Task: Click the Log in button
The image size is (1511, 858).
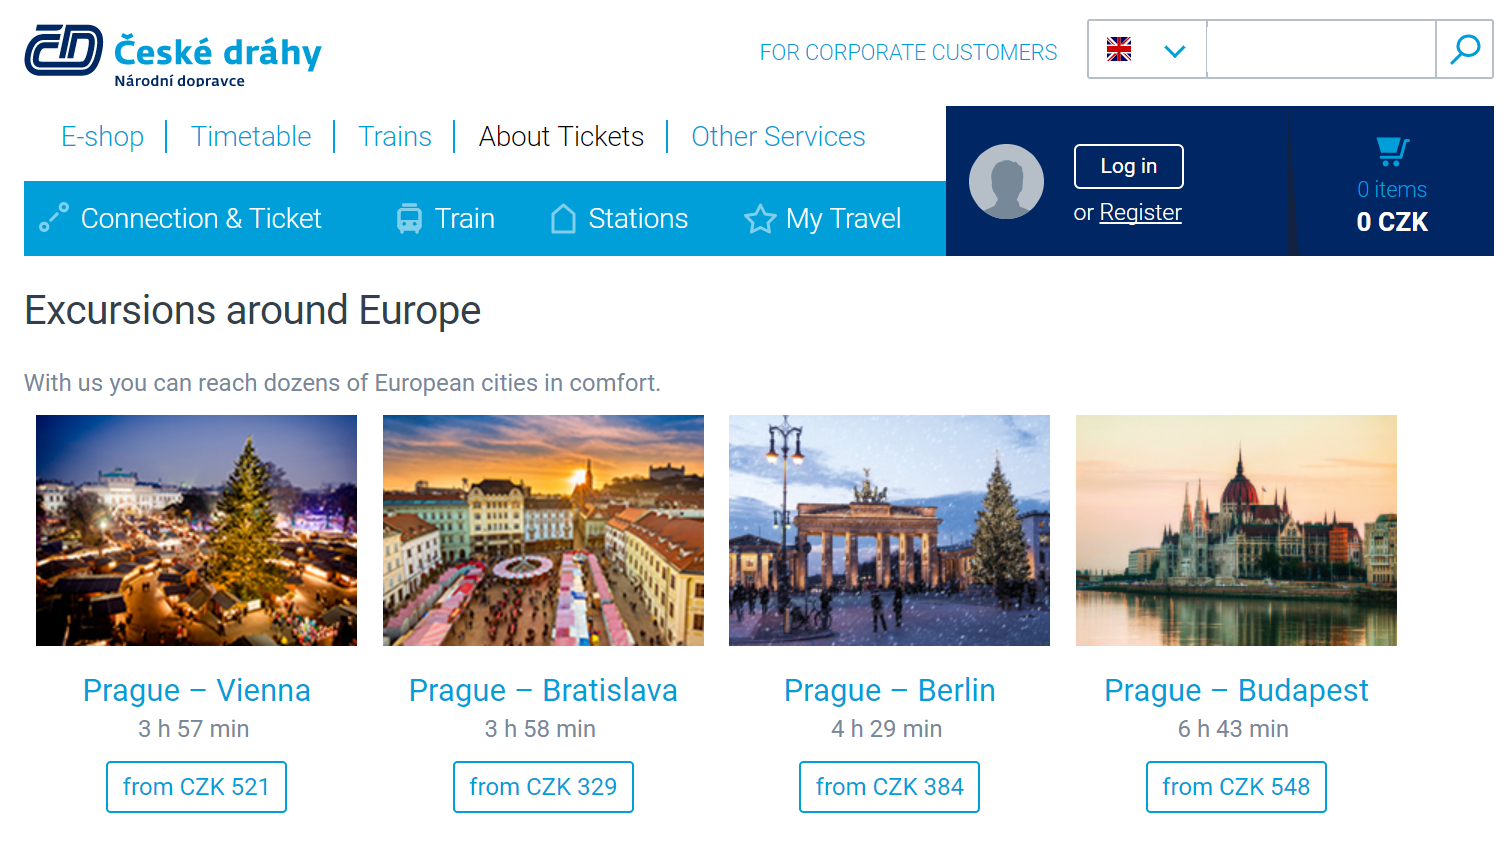Action: click(1128, 166)
